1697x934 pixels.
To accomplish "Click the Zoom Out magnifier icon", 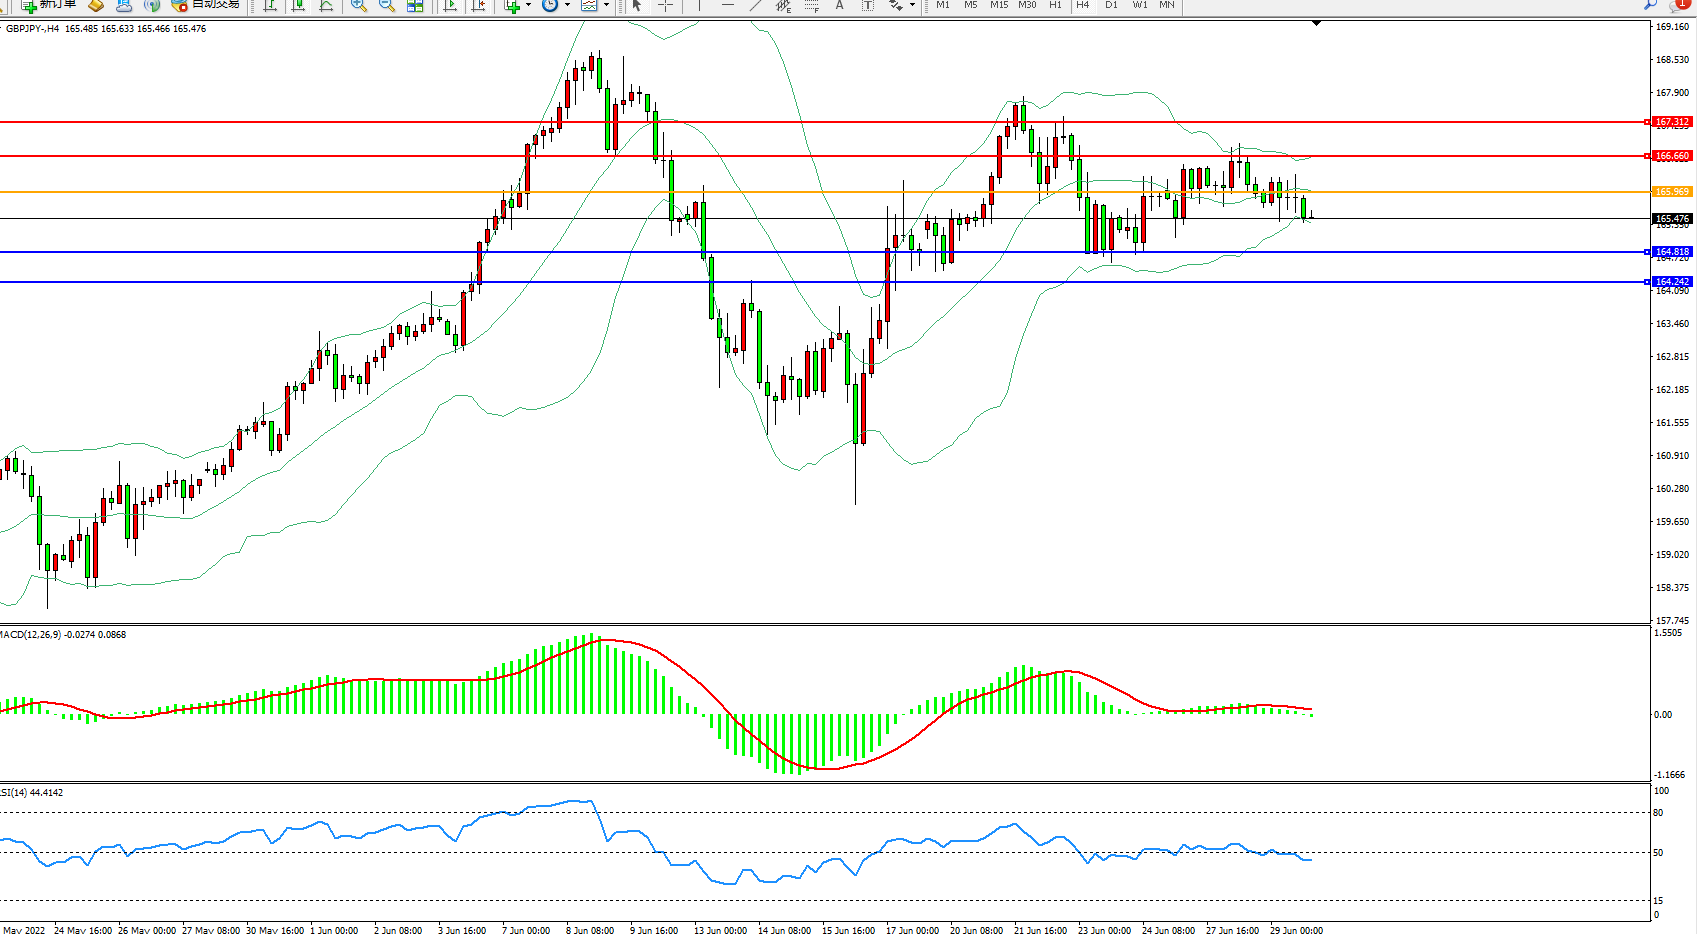I will click(x=386, y=5).
